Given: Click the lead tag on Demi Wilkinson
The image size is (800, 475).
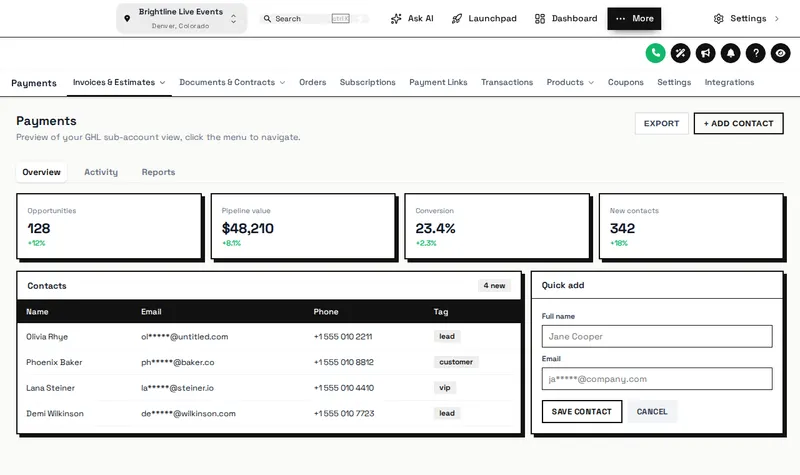Looking at the screenshot, I should click(447, 413).
